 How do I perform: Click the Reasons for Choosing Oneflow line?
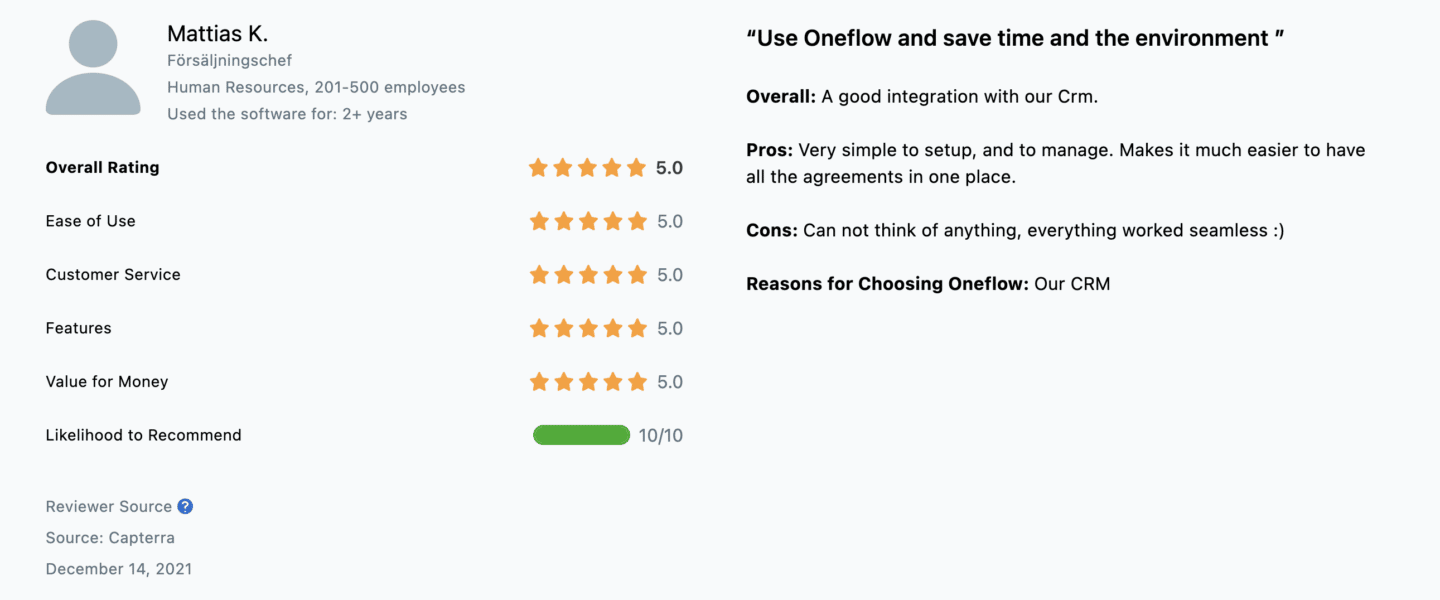928,284
